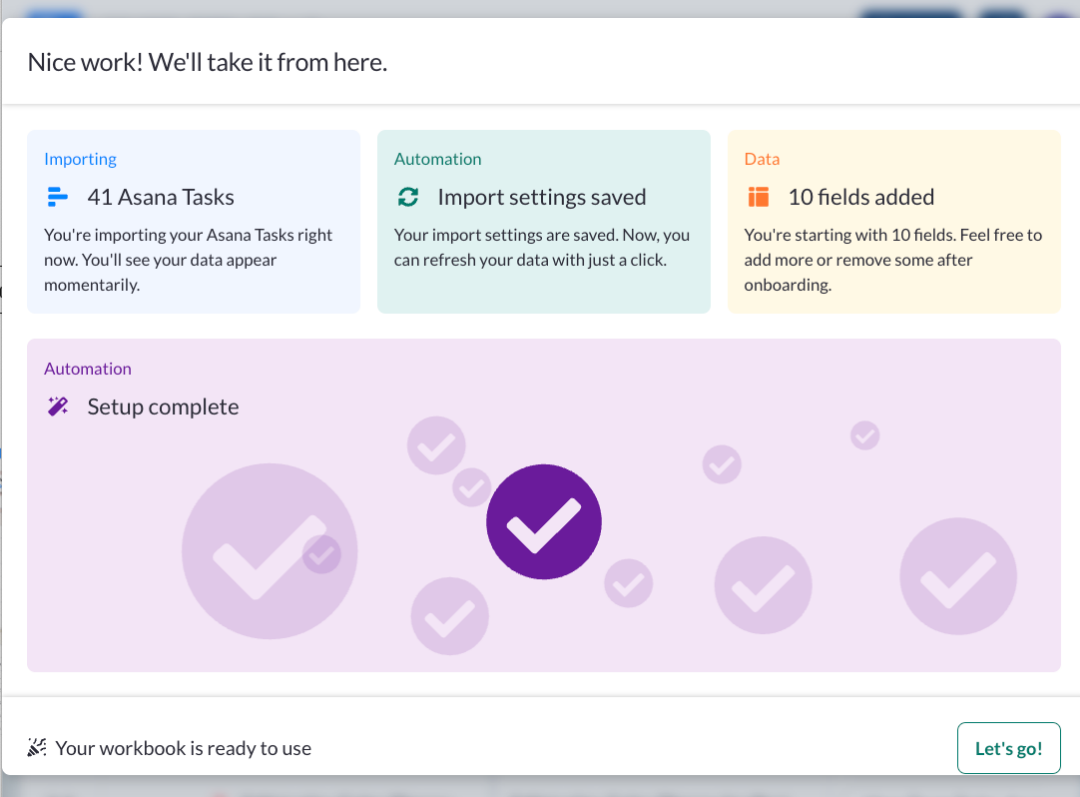Click the Let's go! button
Image resolution: width=1080 pixels, height=797 pixels.
[1008, 748]
